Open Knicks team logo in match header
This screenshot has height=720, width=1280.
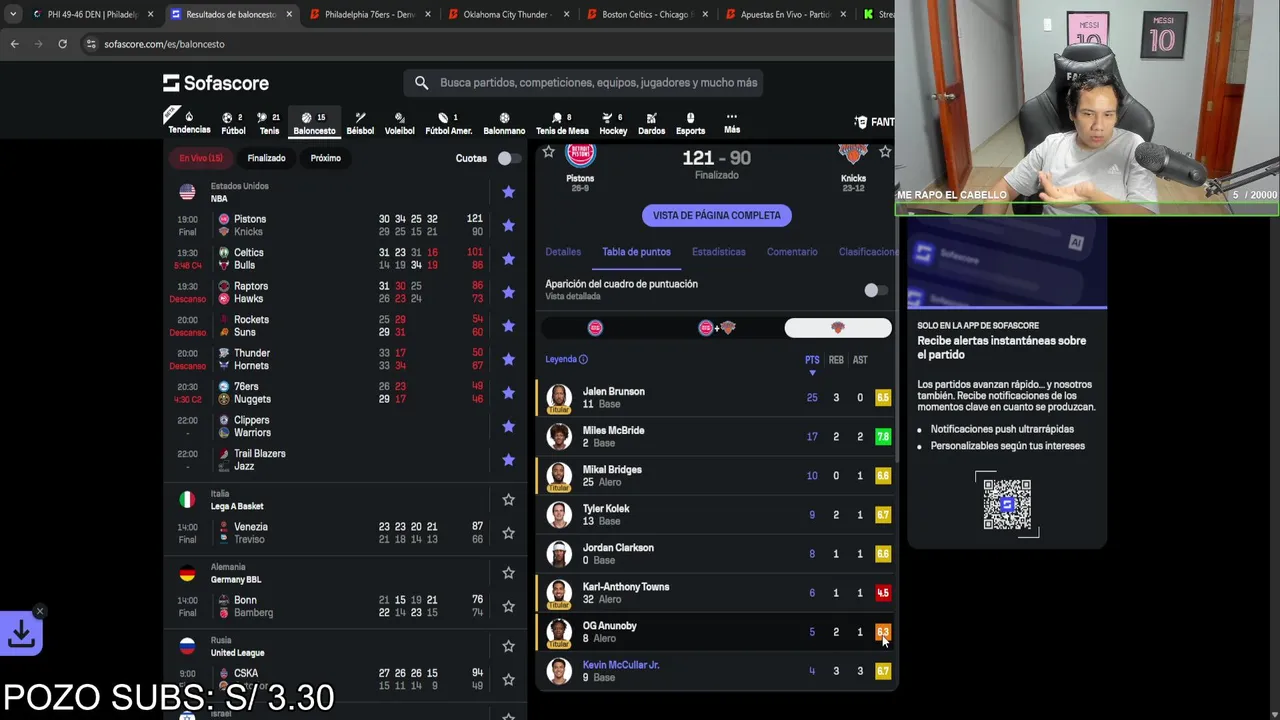[853, 155]
